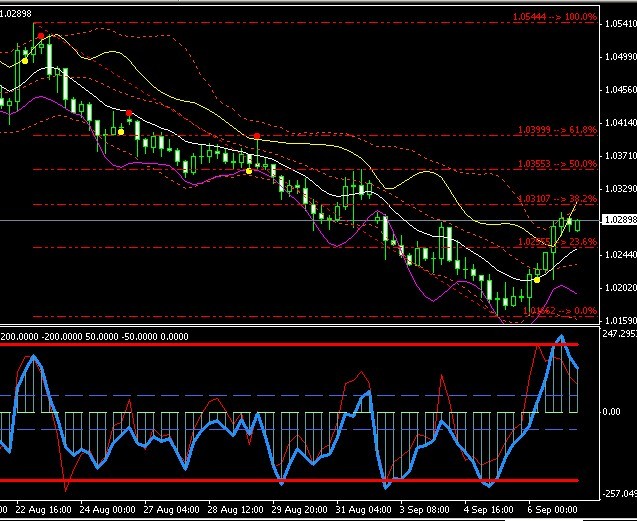637x521 pixels.
Task: Click the indicator levels text 200.0000 -200.0000
Action: [x=41, y=336]
